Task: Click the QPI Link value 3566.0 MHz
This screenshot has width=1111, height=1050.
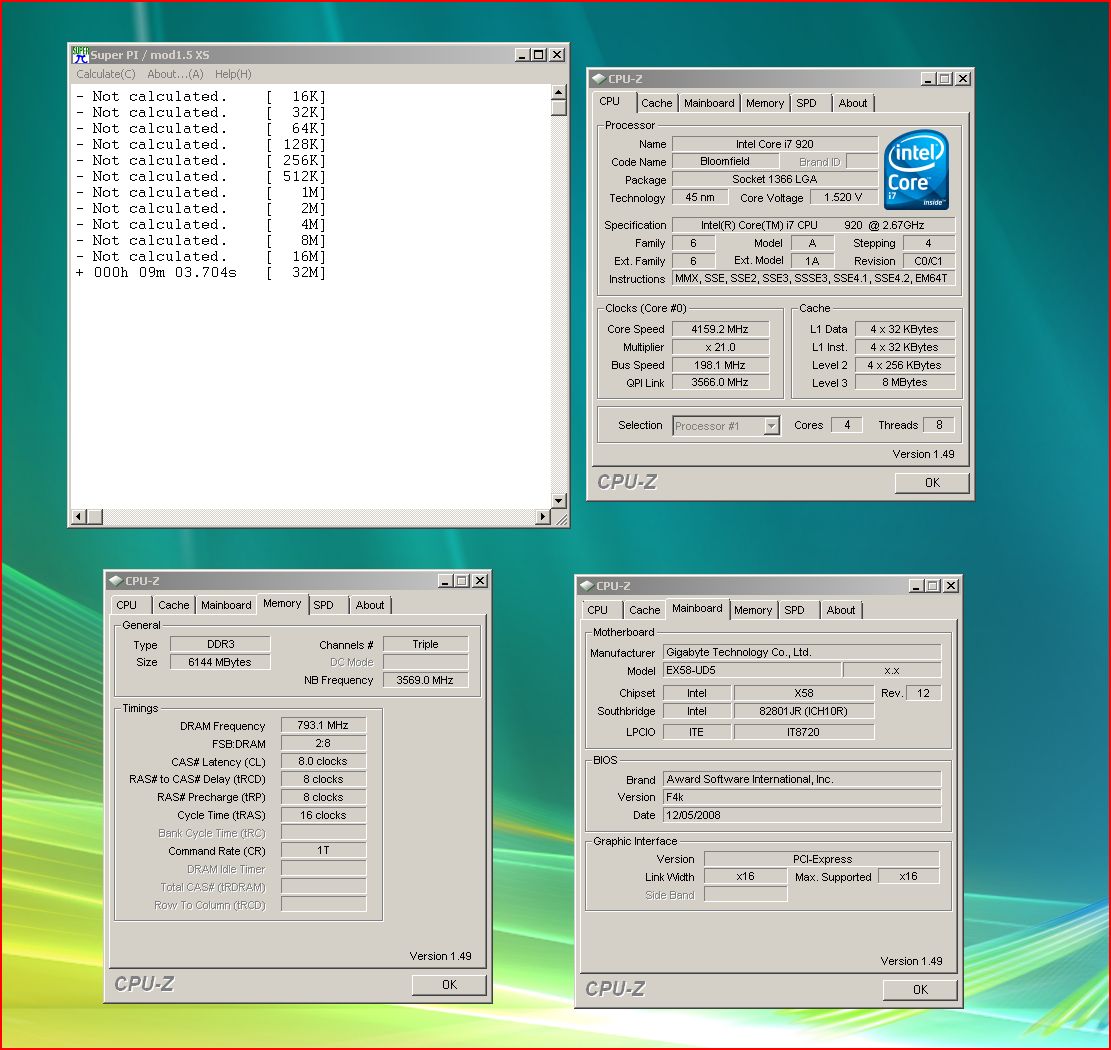Action: (x=720, y=383)
